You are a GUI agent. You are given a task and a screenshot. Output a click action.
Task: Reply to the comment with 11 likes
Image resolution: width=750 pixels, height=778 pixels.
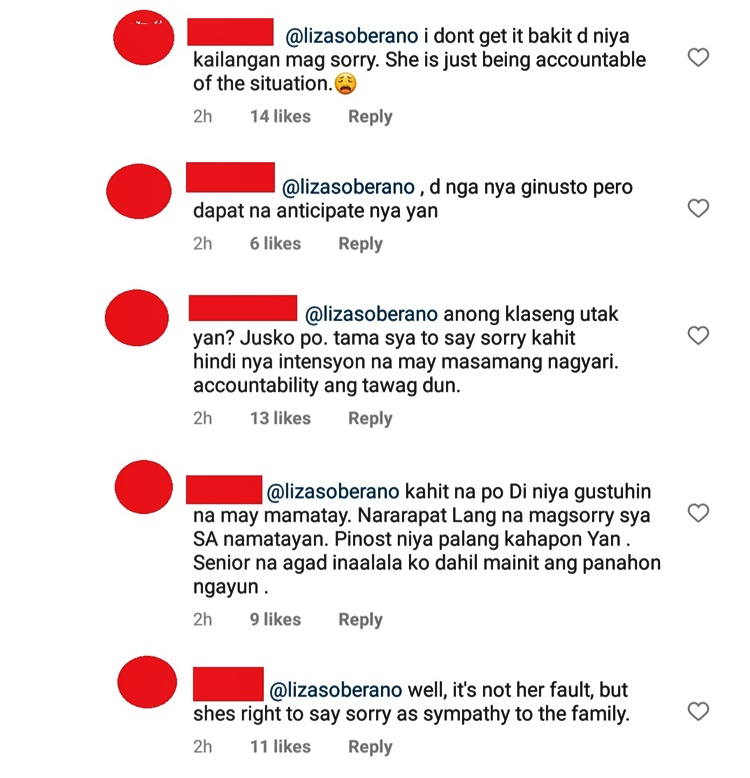(370, 747)
